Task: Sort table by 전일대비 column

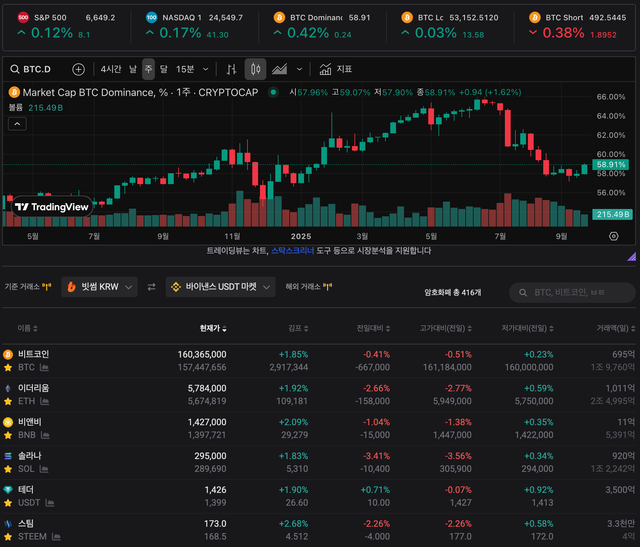Action: pyautogui.click(x=373, y=329)
